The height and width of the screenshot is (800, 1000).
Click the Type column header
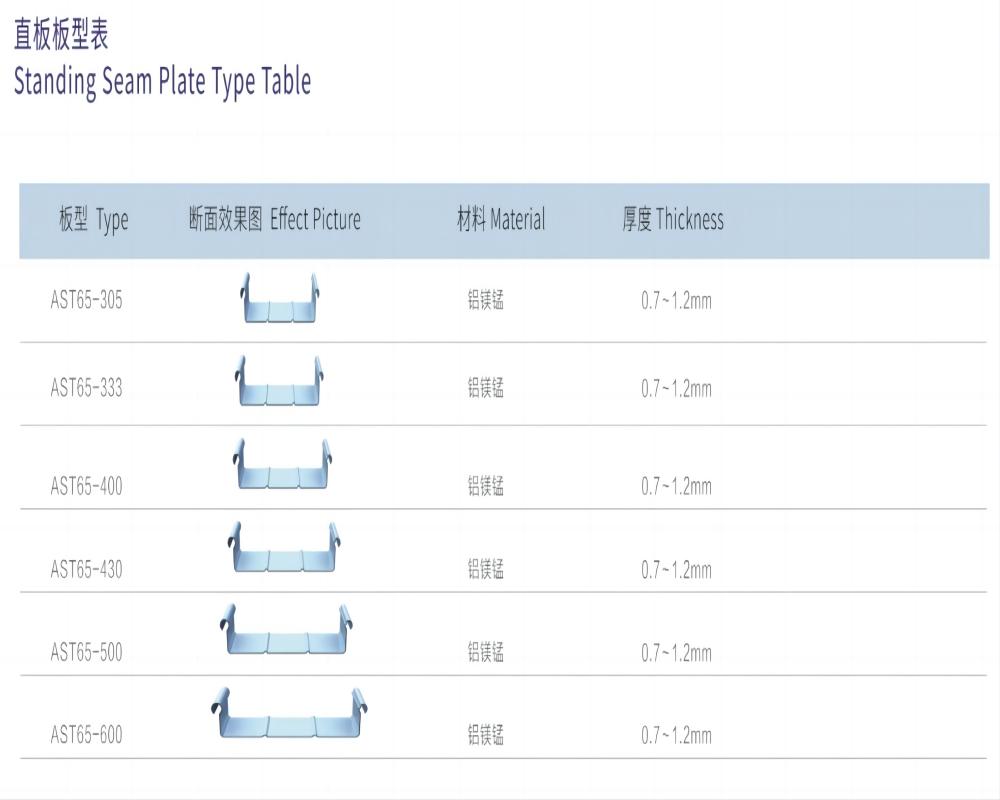tap(93, 220)
